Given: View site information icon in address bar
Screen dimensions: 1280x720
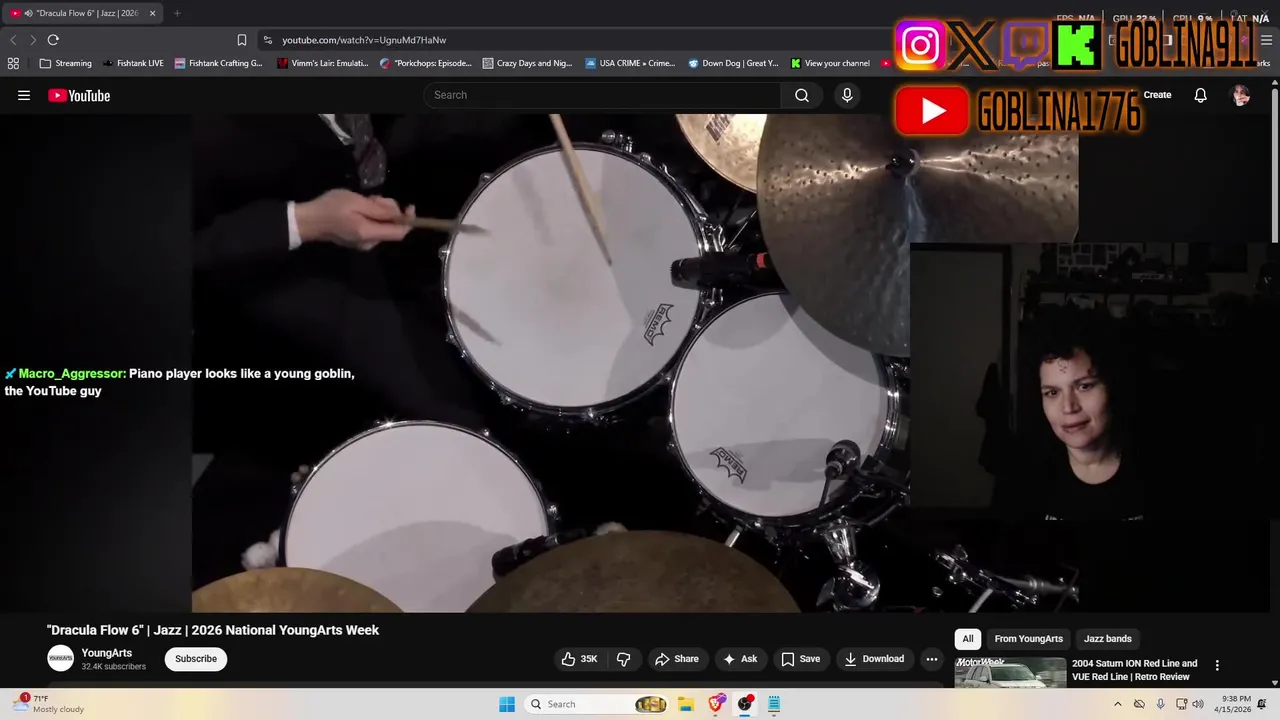Looking at the screenshot, I should click(x=267, y=40).
